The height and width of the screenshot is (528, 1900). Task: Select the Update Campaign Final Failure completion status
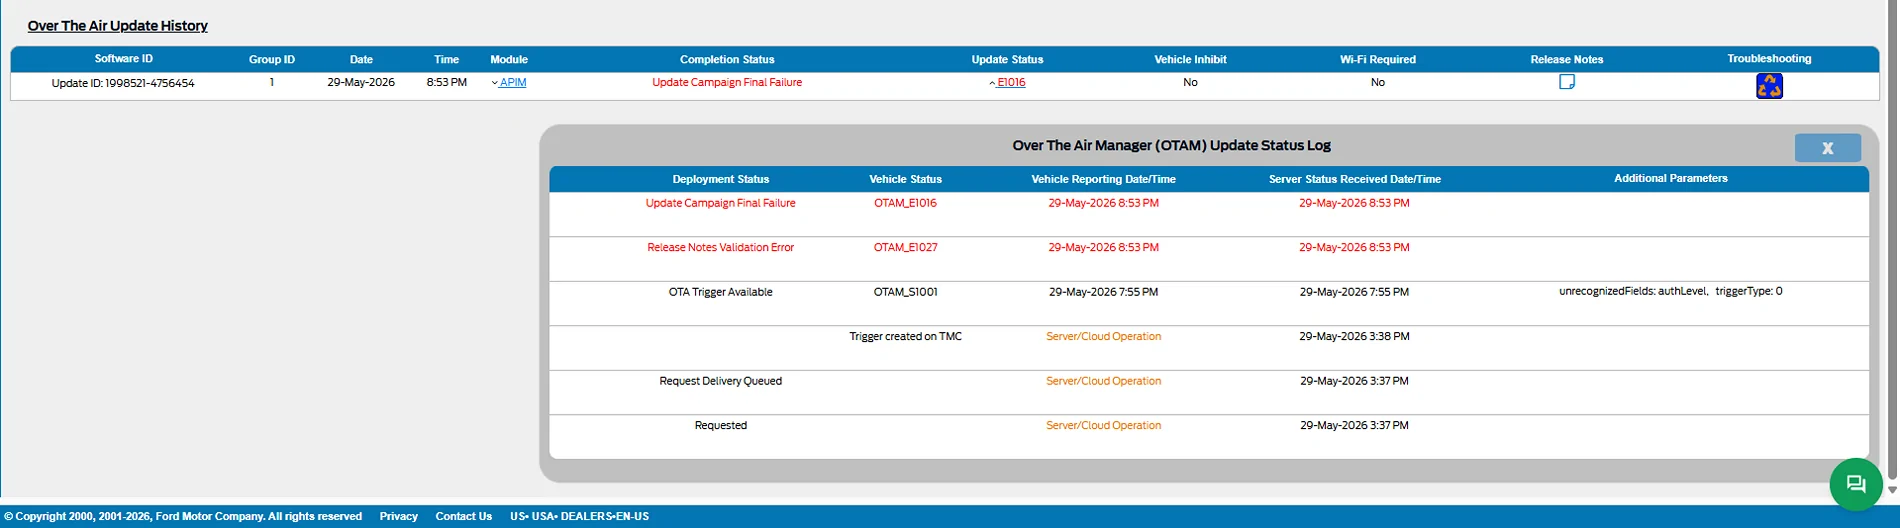coord(727,82)
